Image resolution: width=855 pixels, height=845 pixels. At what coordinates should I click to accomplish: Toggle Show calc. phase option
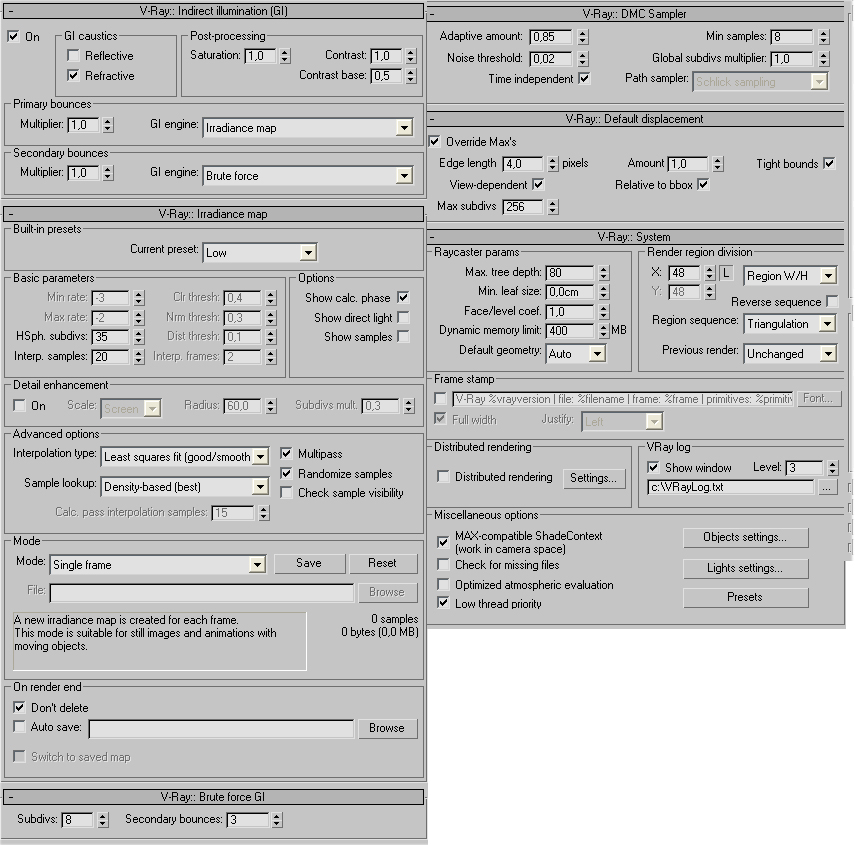pyautogui.click(x=403, y=298)
